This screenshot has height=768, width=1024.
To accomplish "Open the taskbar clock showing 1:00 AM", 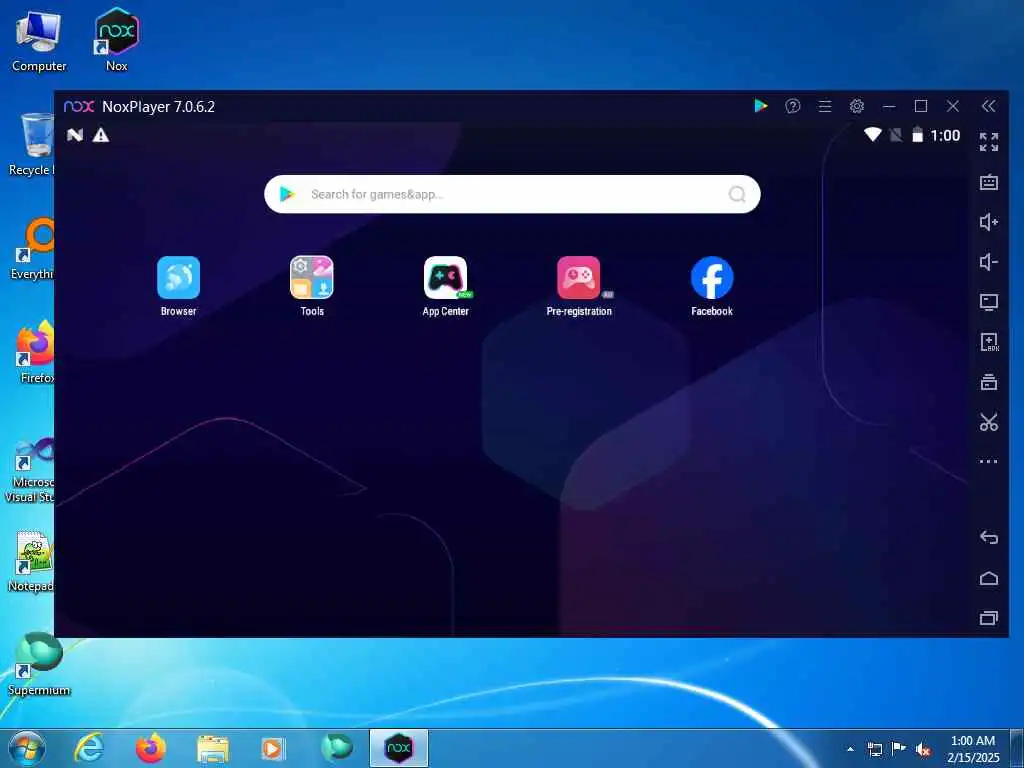I will coord(973,749).
